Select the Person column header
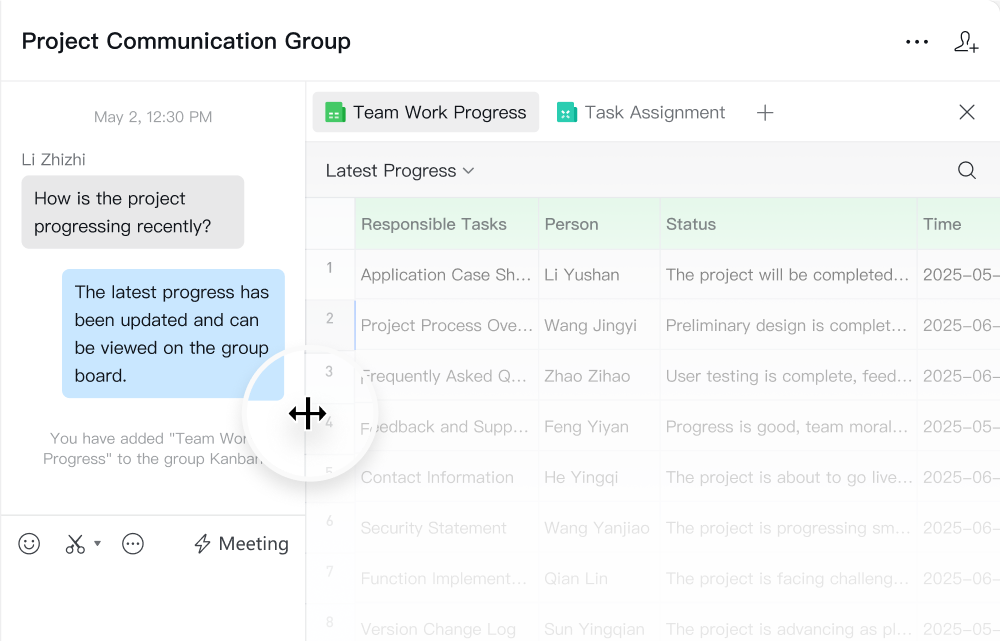The height and width of the screenshot is (641, 1000). [x=571, y=224]
